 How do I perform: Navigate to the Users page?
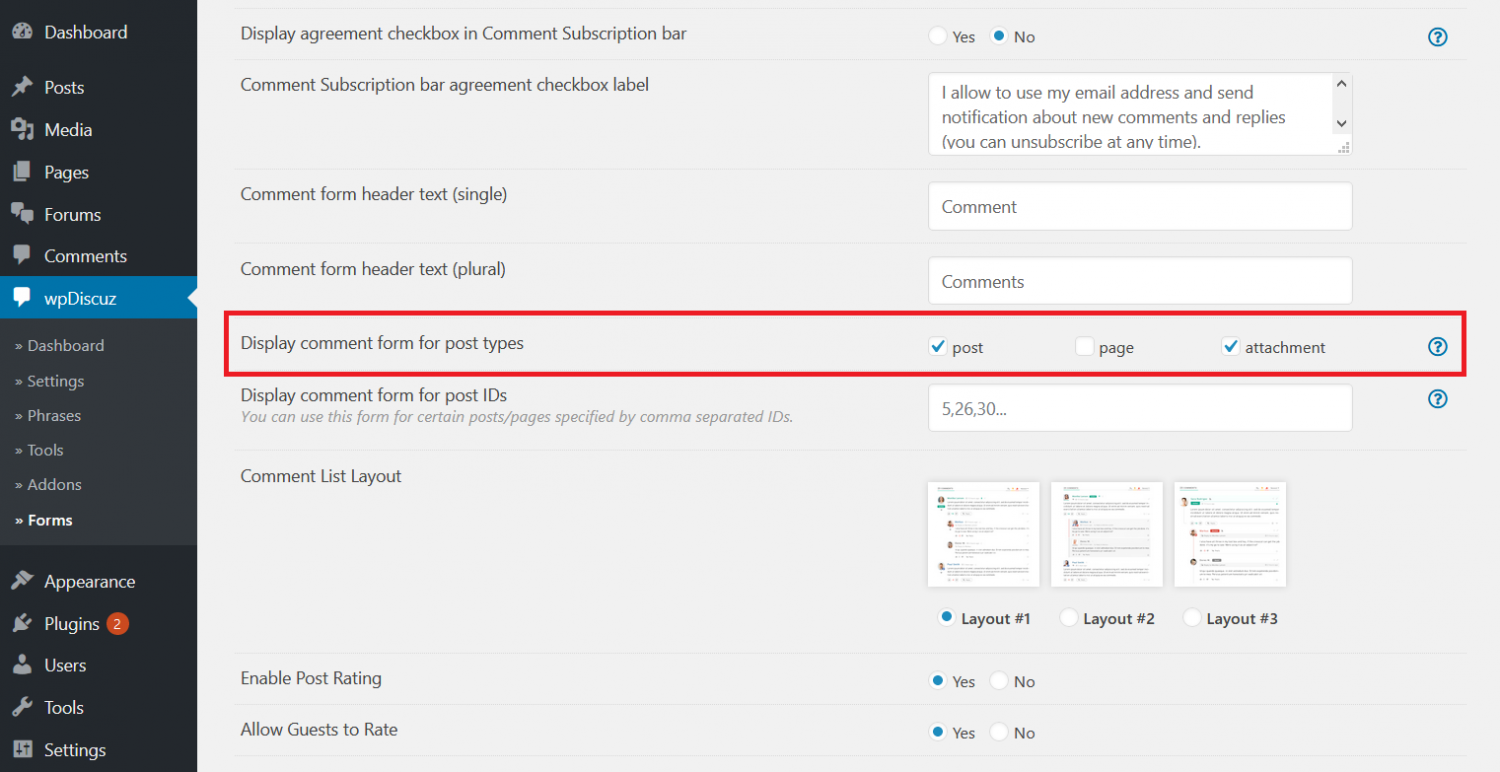[x=64, y=665]
